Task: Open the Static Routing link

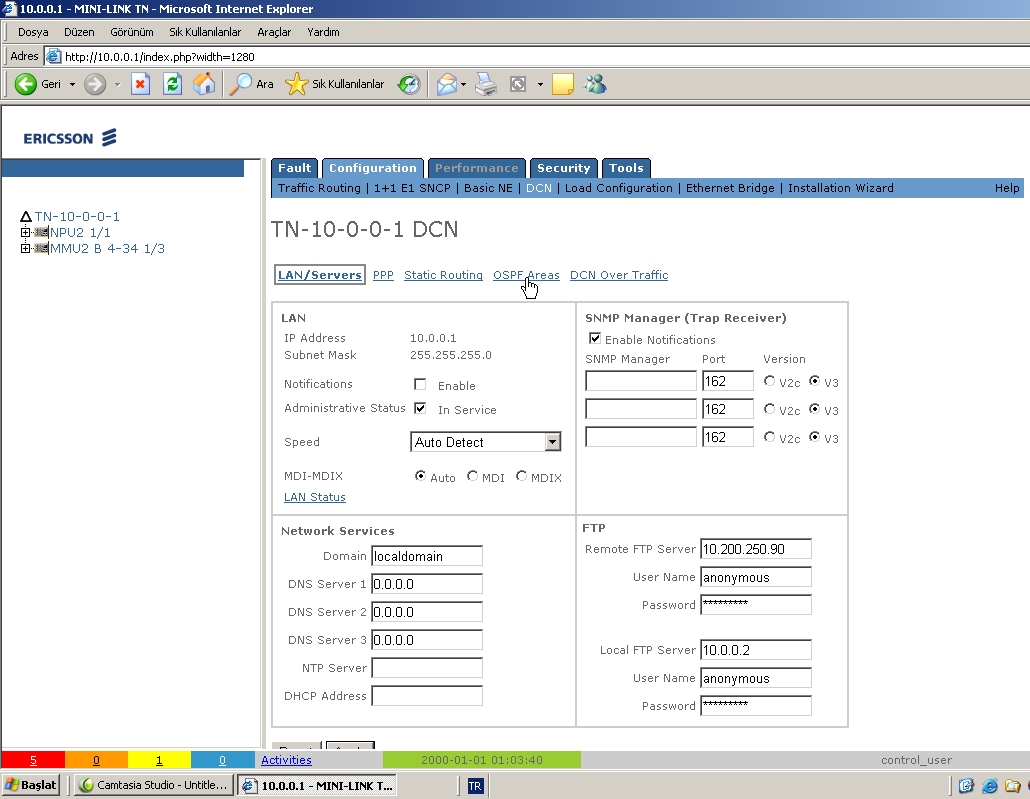Action: click(443, 275)
